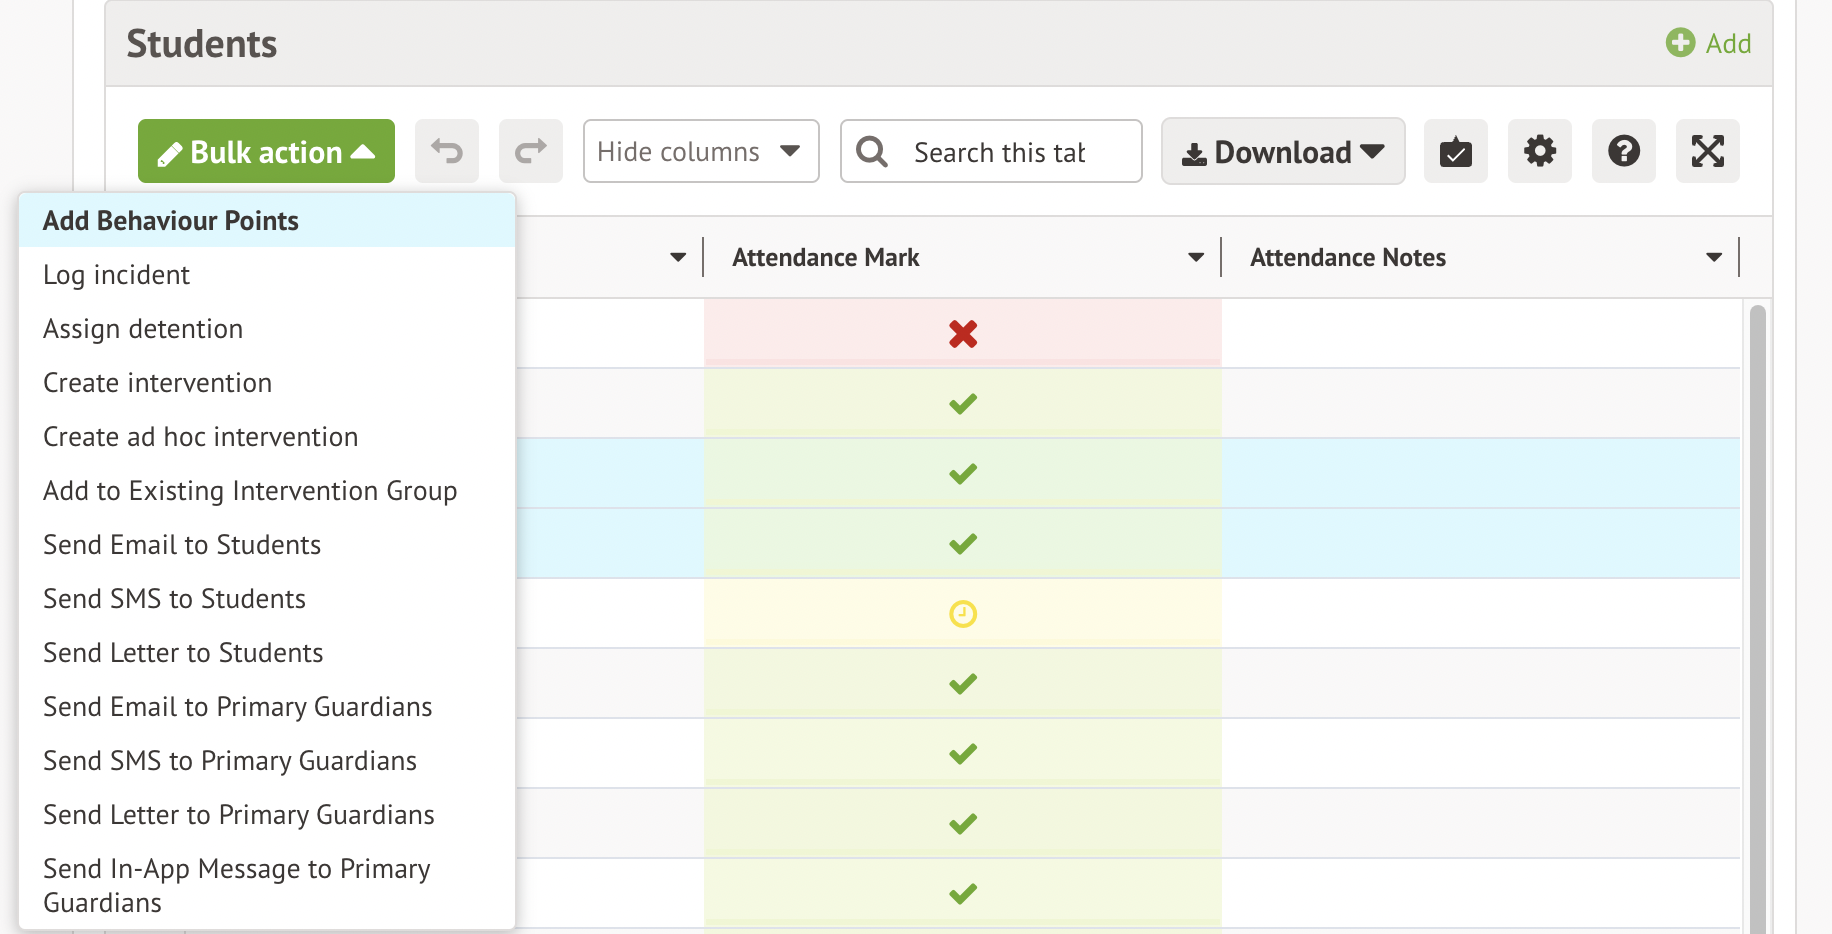The height and width of the screenshot is (934, 1832).
Task: Collapse the Bulk action menu
Action: coord(265,151)
